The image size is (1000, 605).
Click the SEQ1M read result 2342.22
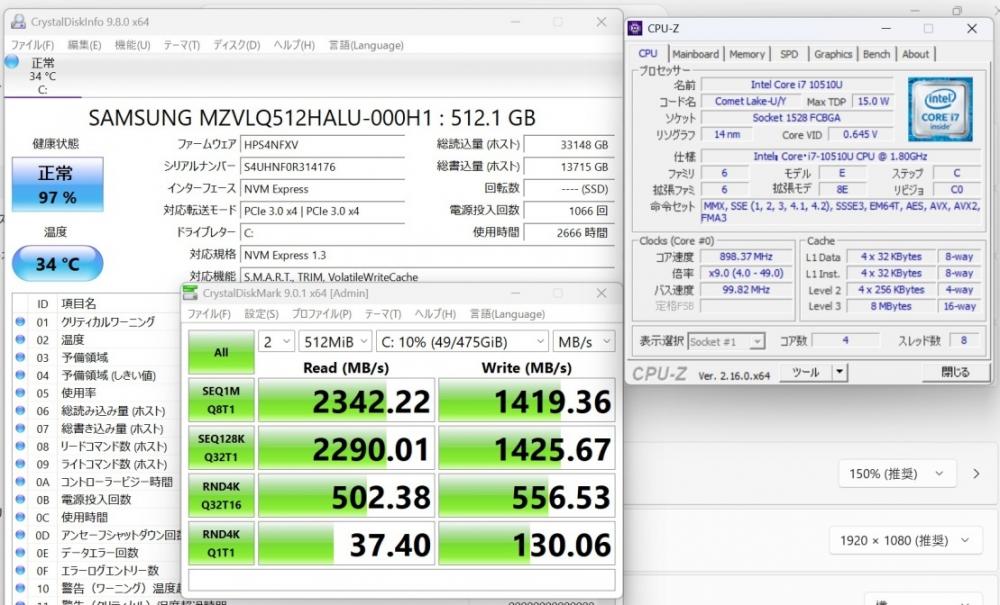pos(346,401)
